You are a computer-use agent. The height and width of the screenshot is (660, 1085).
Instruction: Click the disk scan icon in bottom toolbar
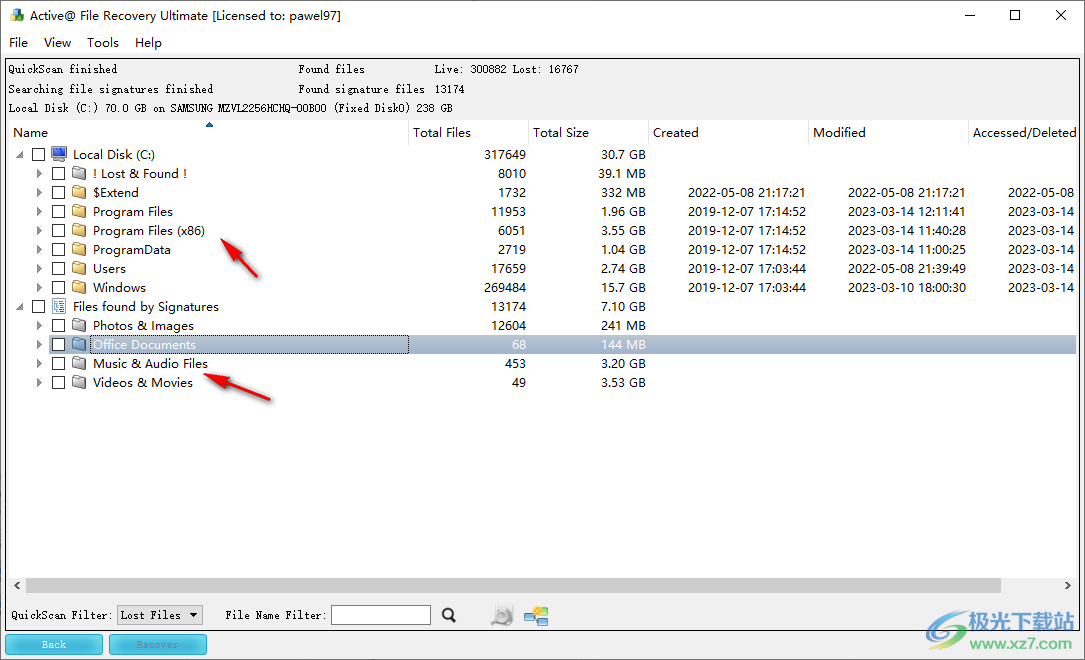tap(502, 615)
